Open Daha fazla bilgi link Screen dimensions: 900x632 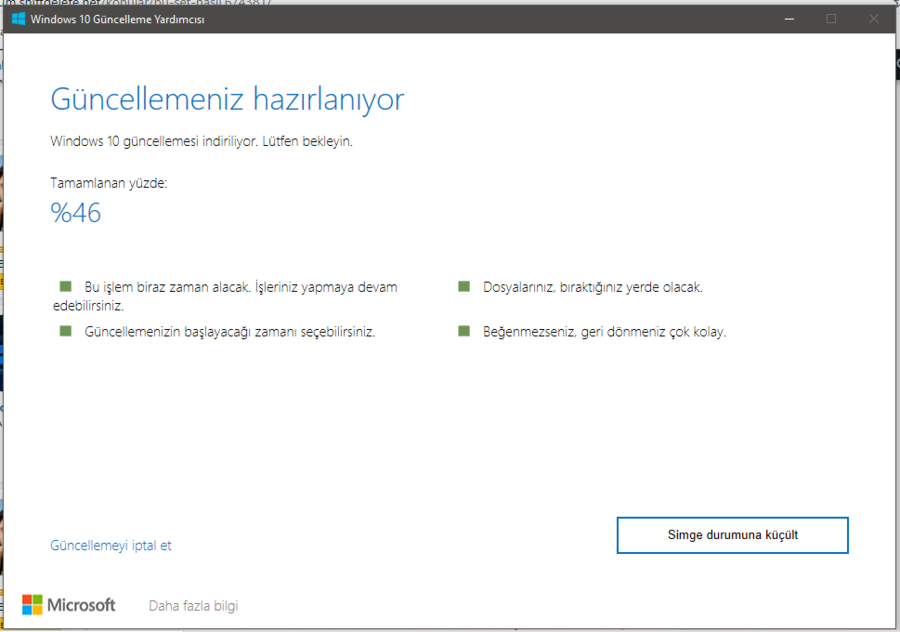coord(193,606)
